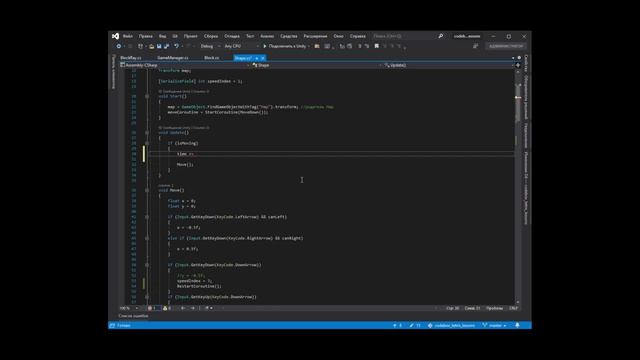This screenshot has height=360, width=640.
Task: Open the Список ошибок panel tab
Action: 133,316
